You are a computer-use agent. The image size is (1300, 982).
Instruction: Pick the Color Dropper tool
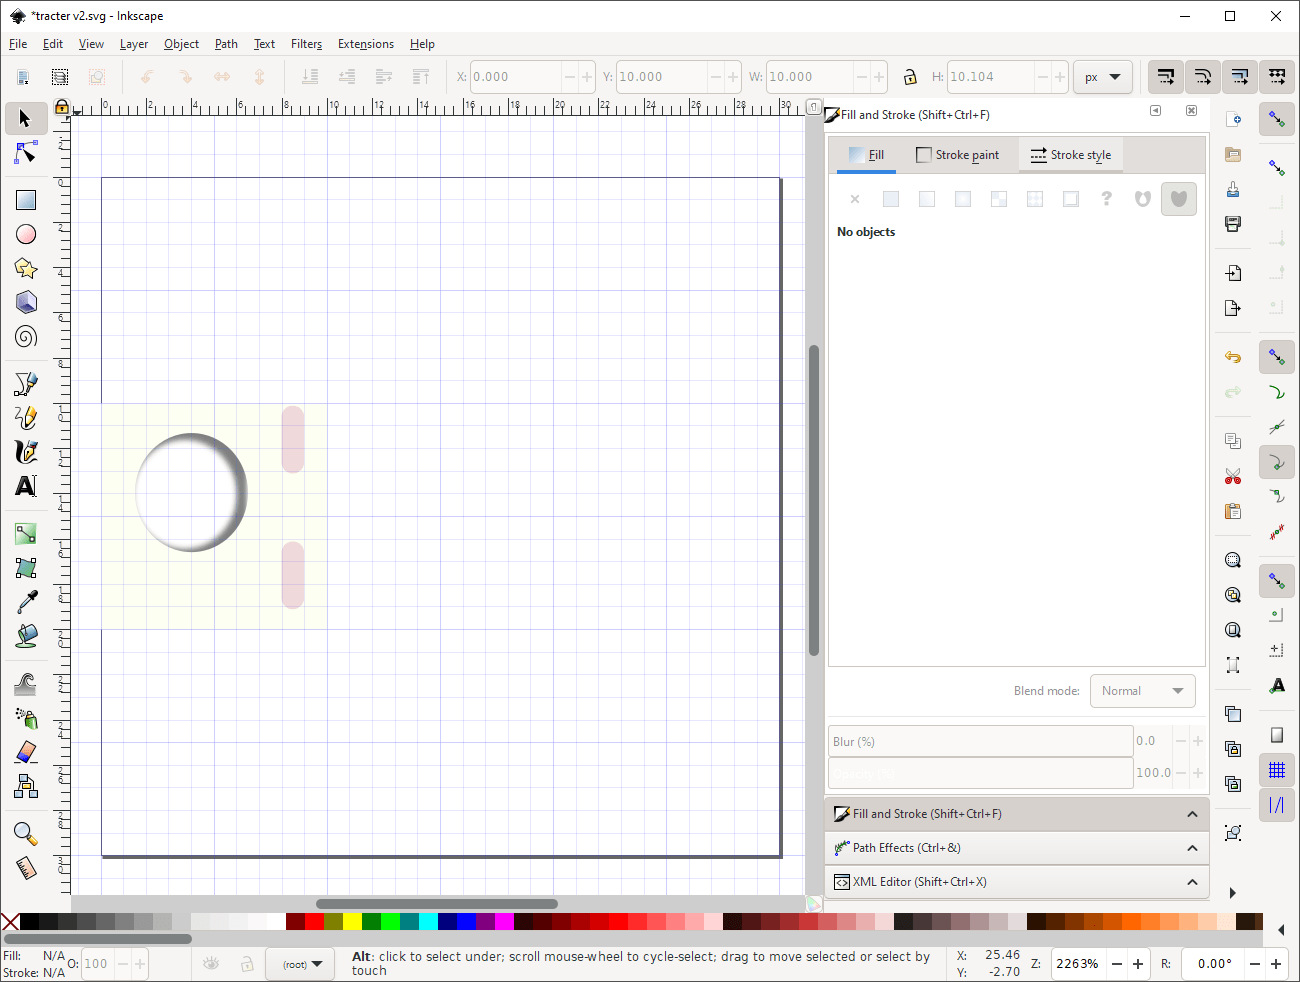coord(26,602)
